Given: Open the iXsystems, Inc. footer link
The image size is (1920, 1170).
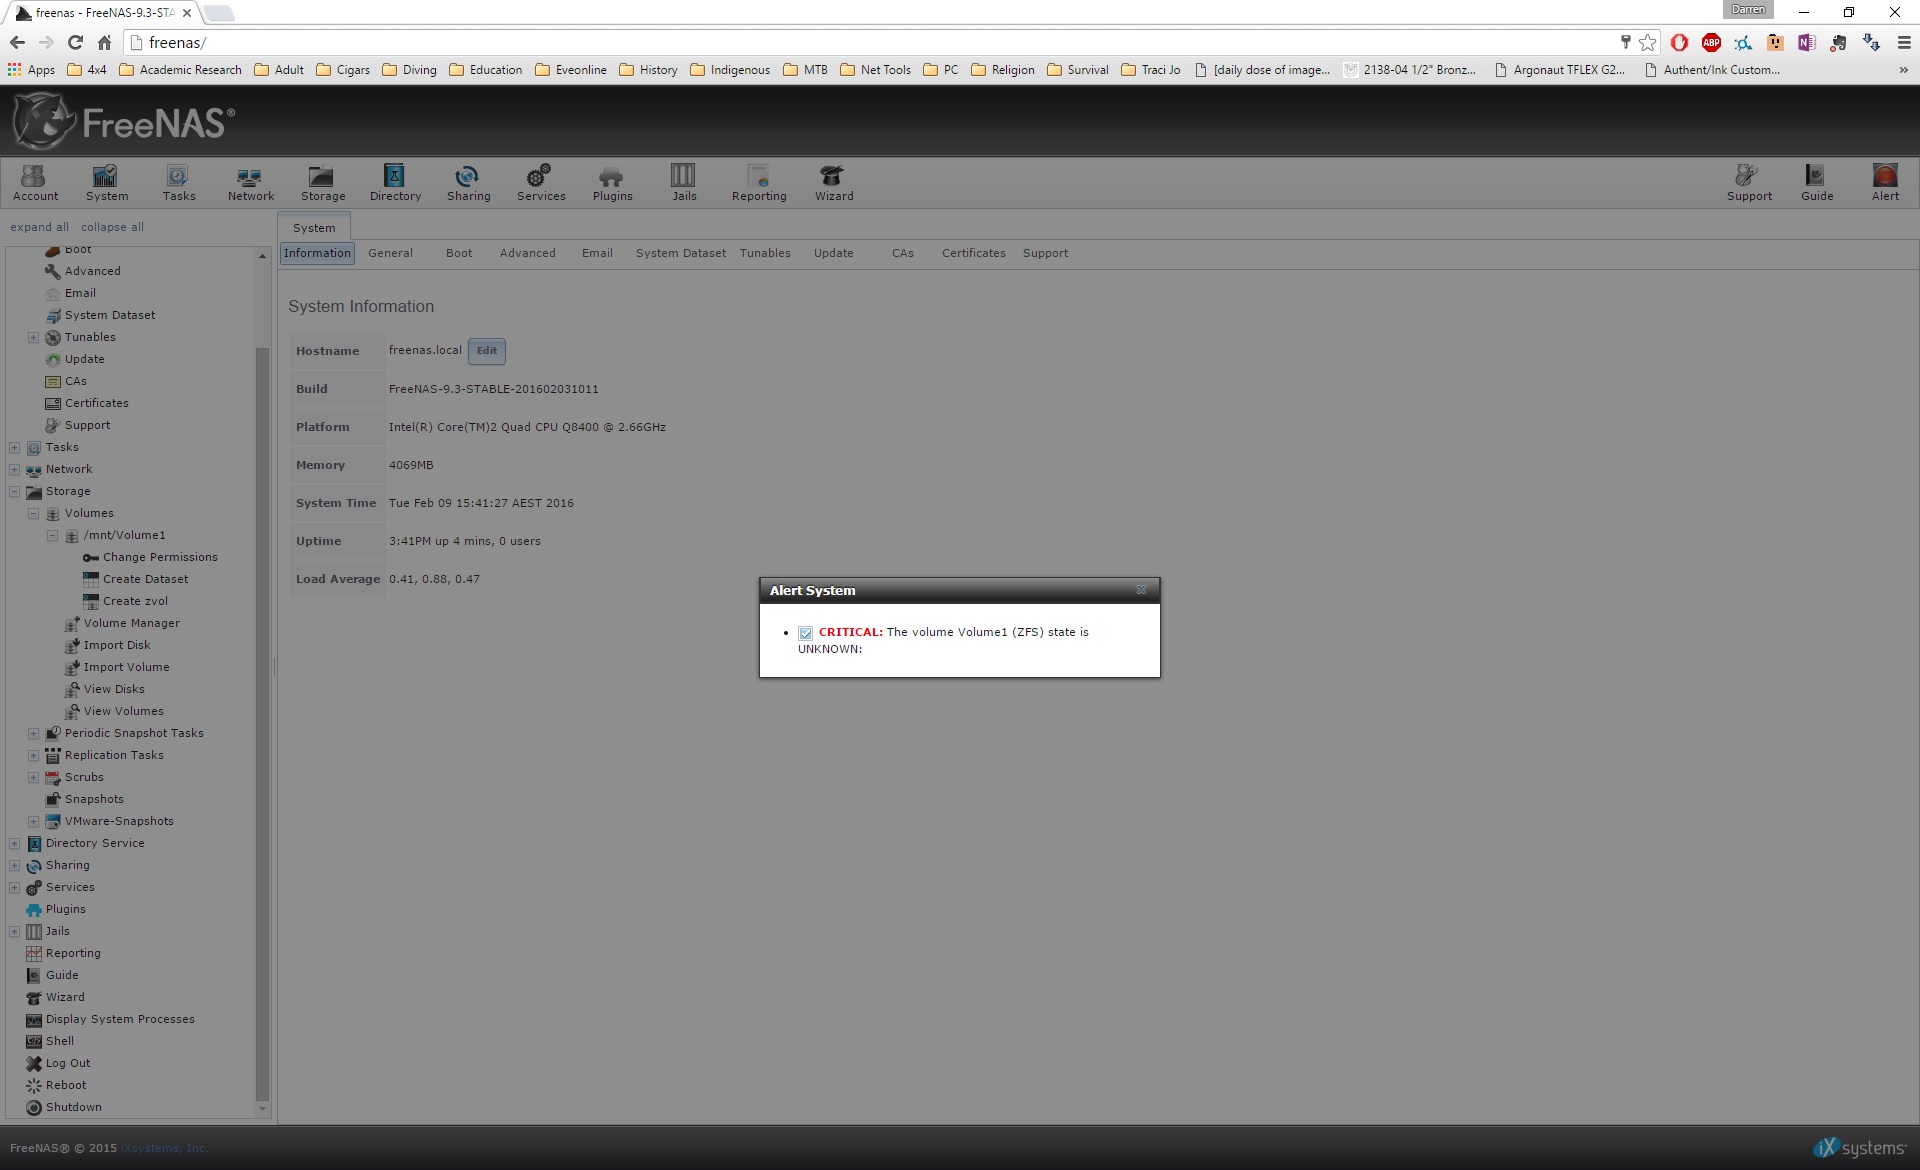Looking at the screenshot, I should [164, 1148].
